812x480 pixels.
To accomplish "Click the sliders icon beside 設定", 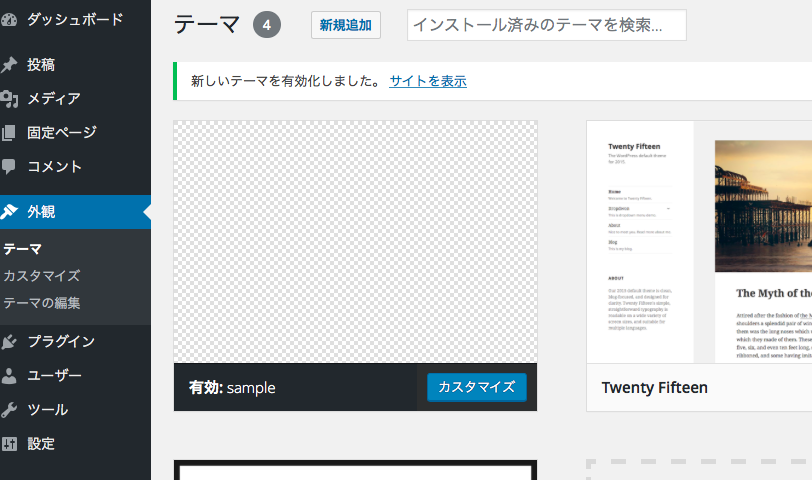I will click(x=9, y=444).
